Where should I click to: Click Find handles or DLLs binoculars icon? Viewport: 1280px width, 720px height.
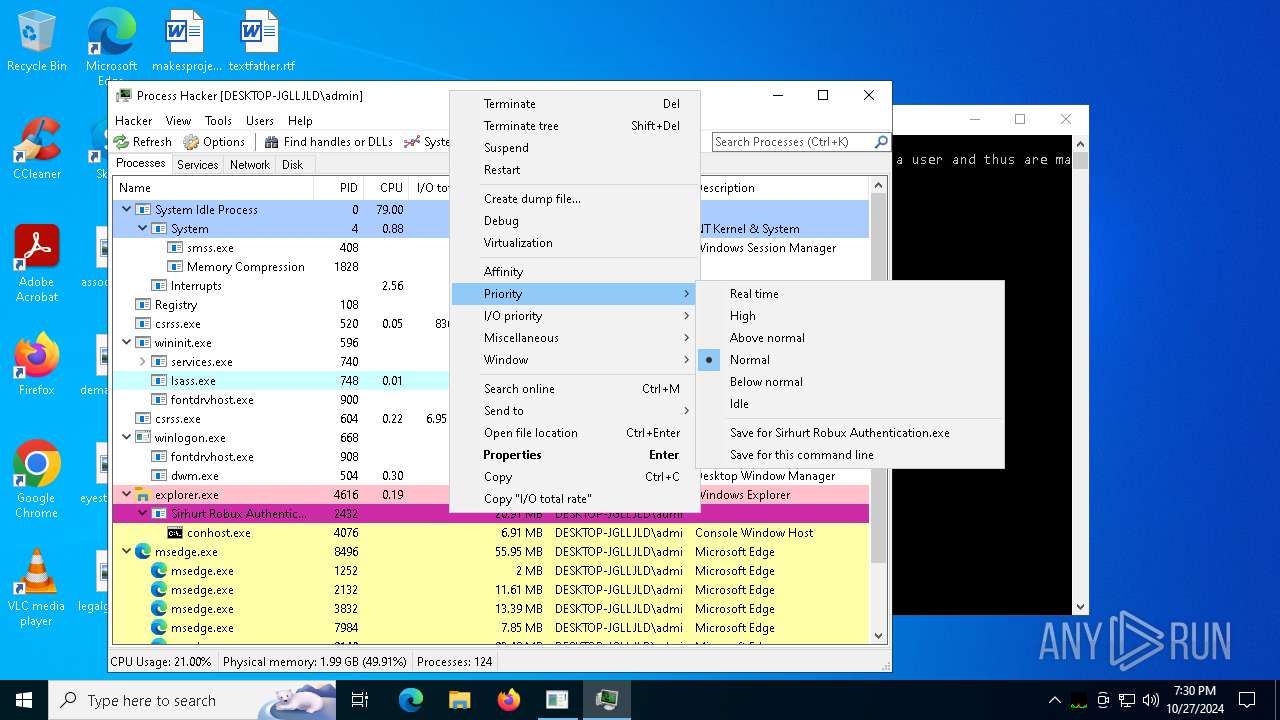(271, 142)
